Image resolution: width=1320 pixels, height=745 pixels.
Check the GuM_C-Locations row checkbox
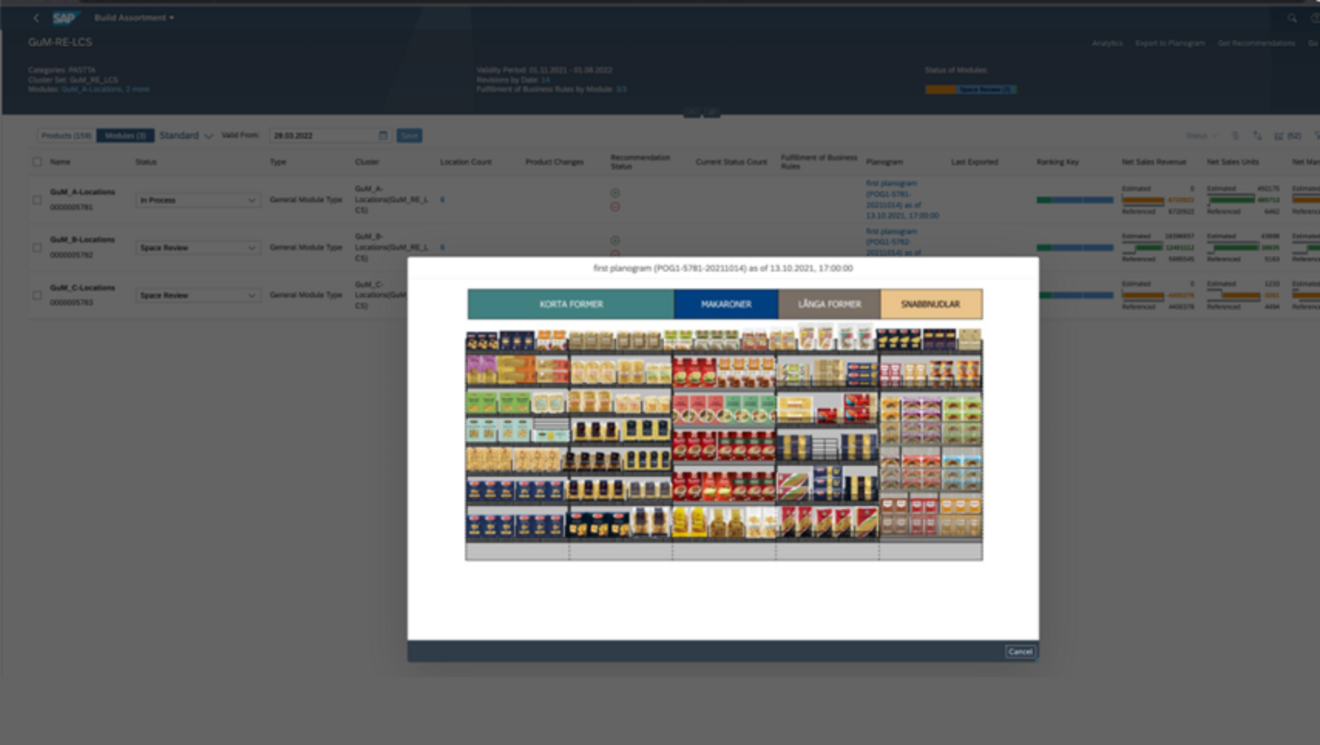click(x=35, y=295)
